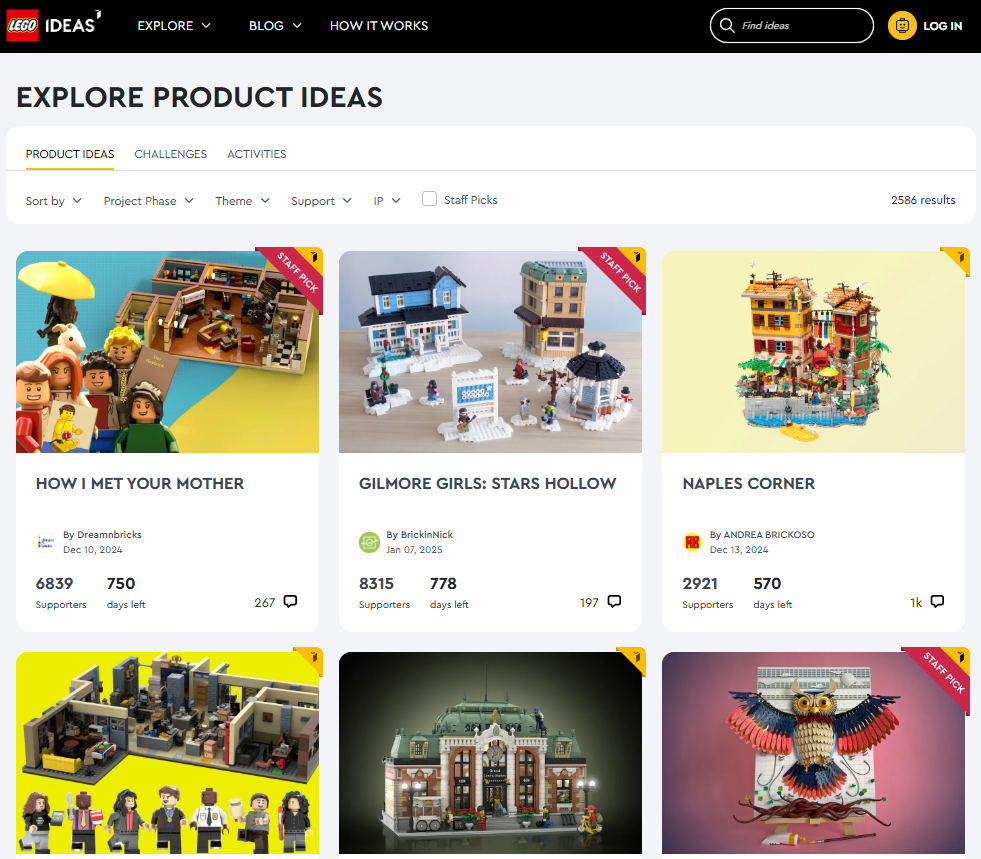
Task: Click BrickinNick author avatar icon
Action: (369, 542)
